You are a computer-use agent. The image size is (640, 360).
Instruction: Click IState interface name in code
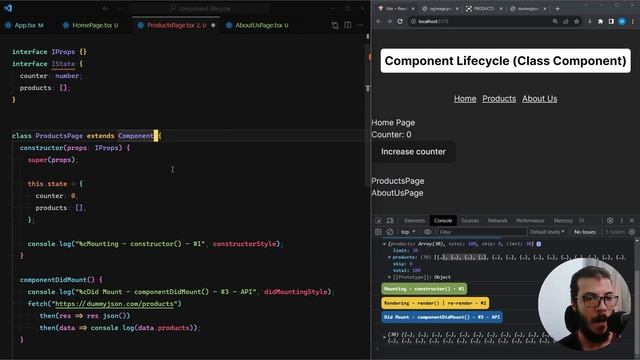tap(63, 64)
